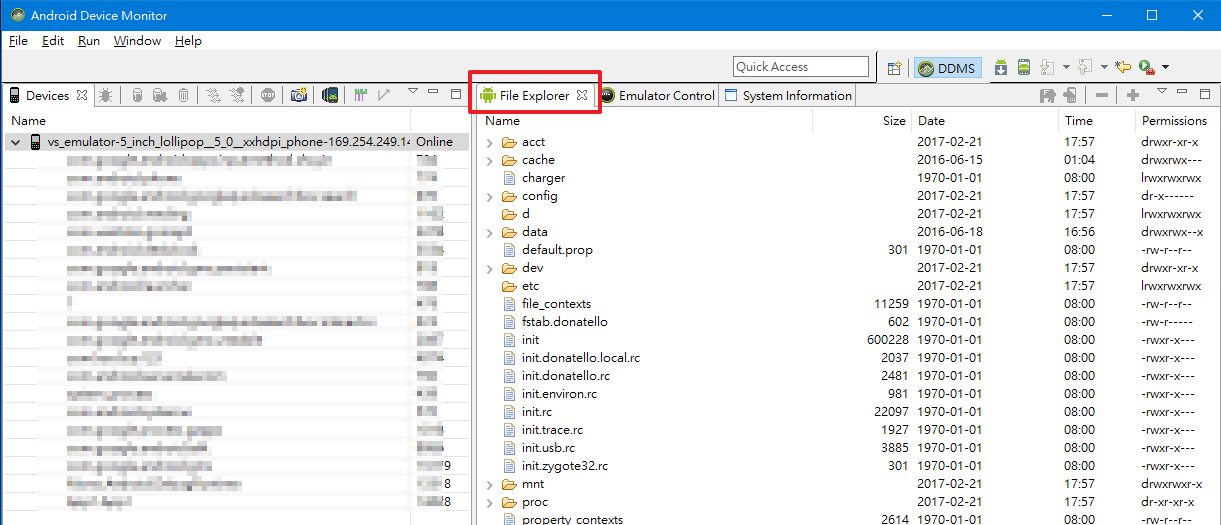
Task: Expand the config folder
Action: pyautogui.click(x=490, y=196)
